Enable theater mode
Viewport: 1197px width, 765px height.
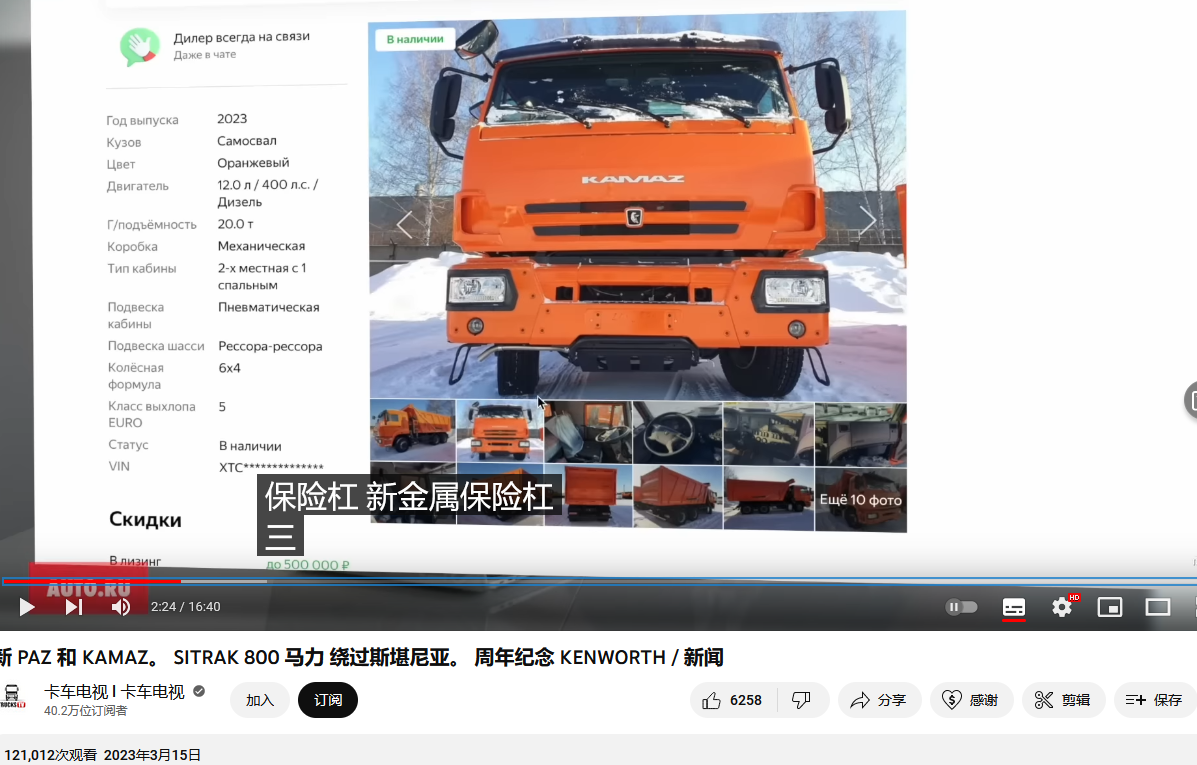(1158, 607)
